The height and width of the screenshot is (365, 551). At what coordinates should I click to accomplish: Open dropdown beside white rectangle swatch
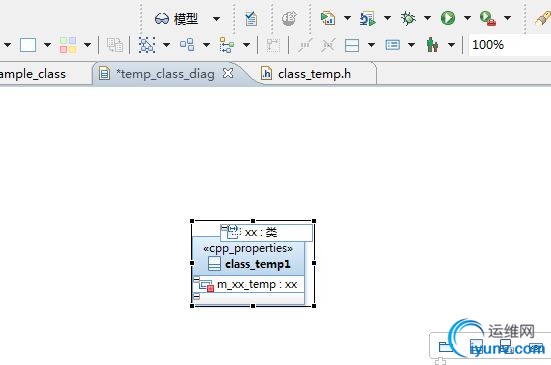pyautogui.click(x=47, y=45)
